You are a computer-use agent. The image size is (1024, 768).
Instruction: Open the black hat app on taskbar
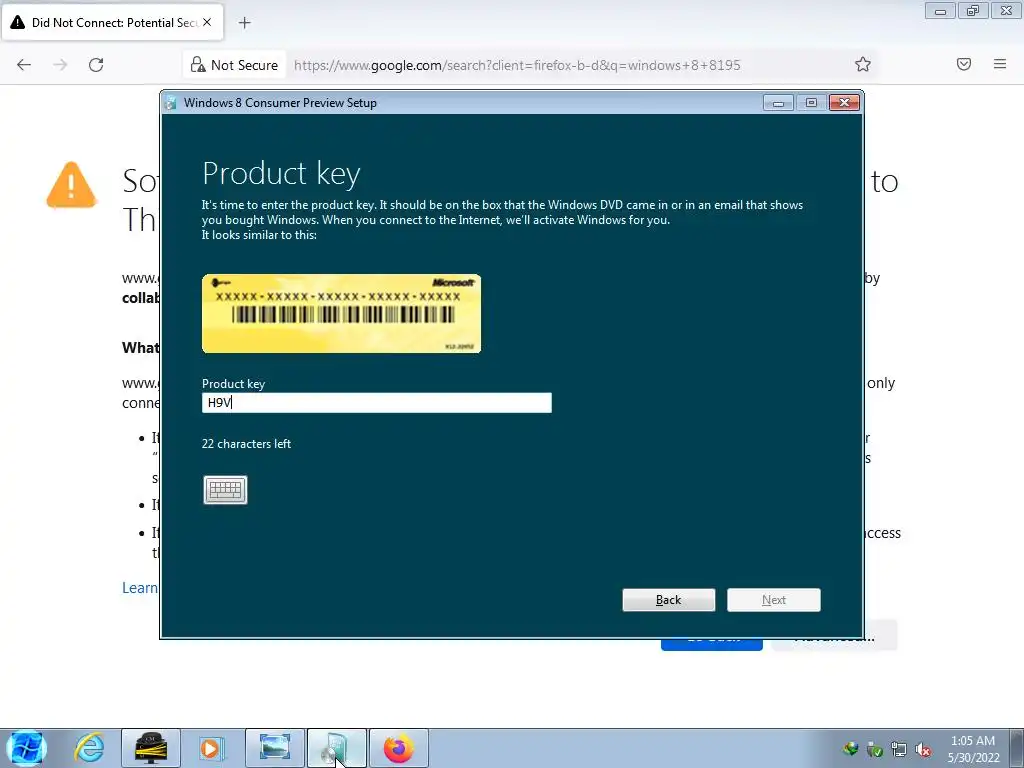click(151, 748)
